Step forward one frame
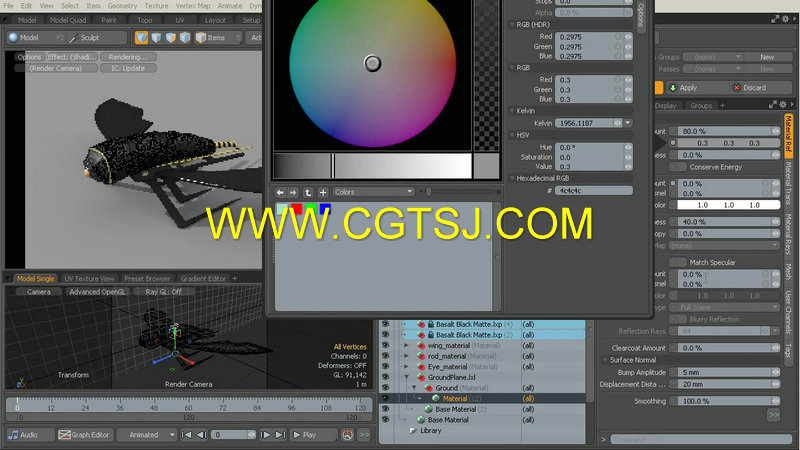 pos(265,435)
